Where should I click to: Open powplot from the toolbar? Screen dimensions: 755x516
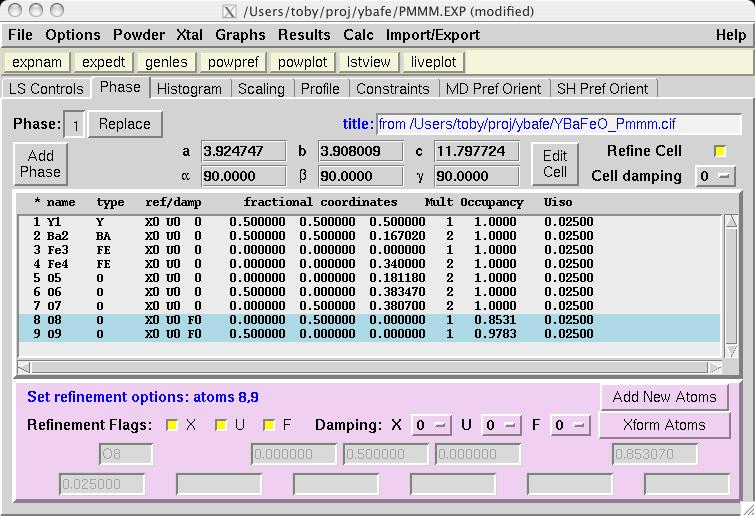pyautogui.click(x=302, y=62)
